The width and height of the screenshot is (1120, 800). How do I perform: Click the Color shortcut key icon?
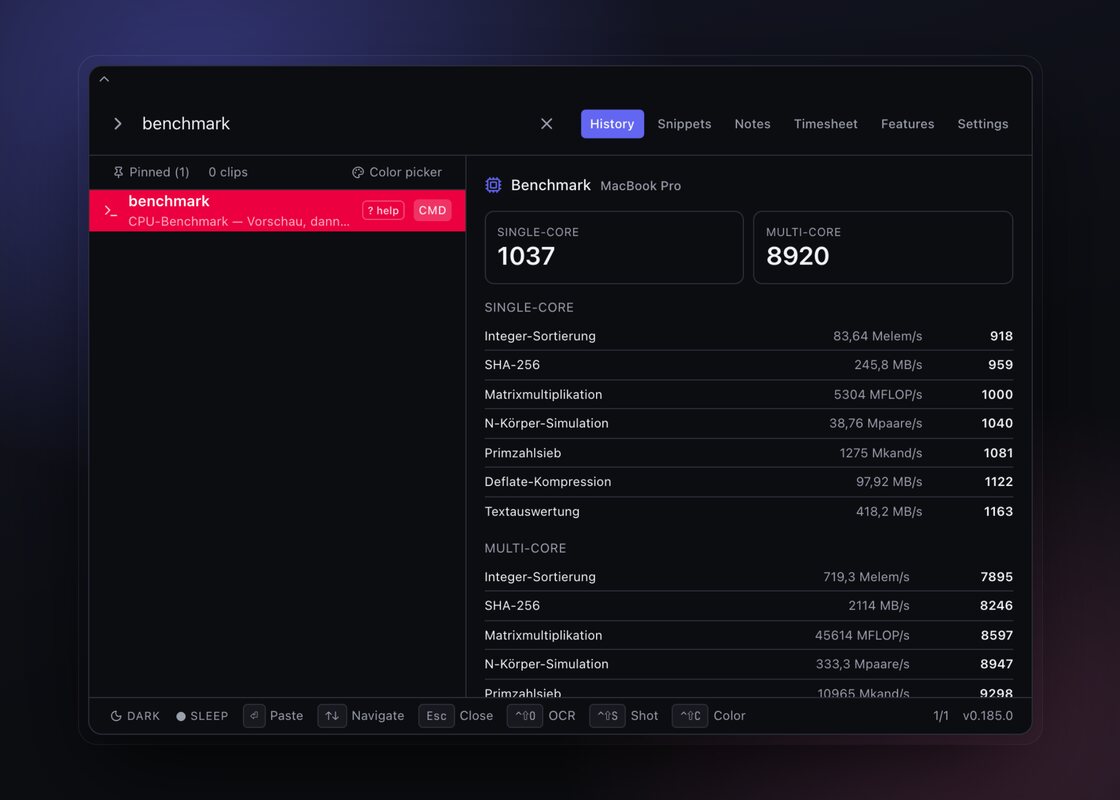(690, 716)
